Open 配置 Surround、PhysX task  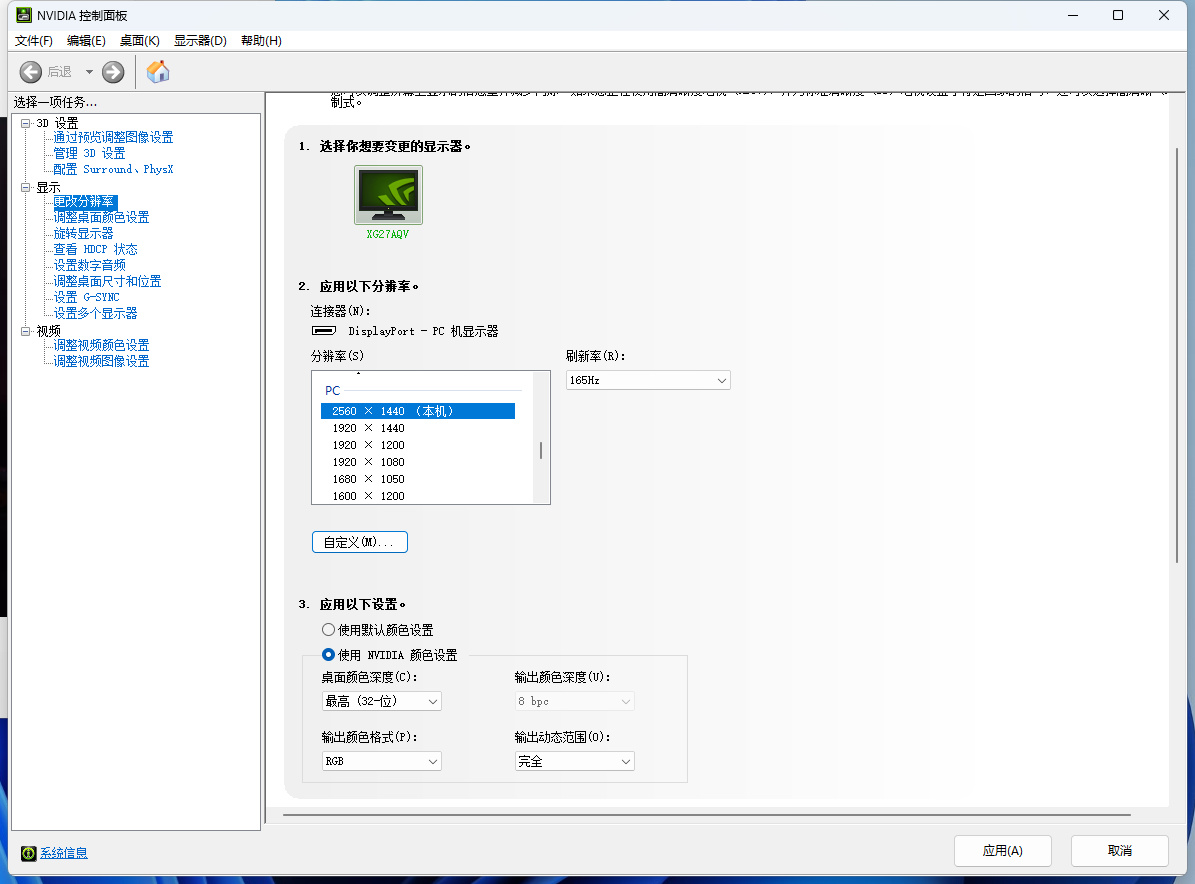click(113, 169)
